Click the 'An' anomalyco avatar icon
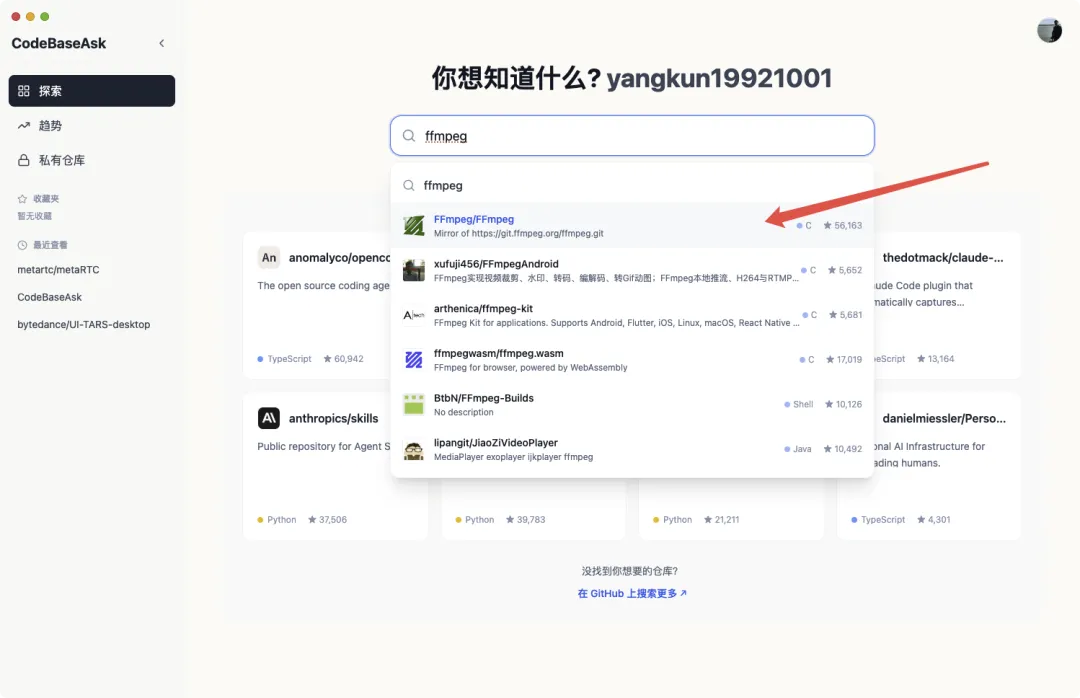 click(x=269, y=258)
